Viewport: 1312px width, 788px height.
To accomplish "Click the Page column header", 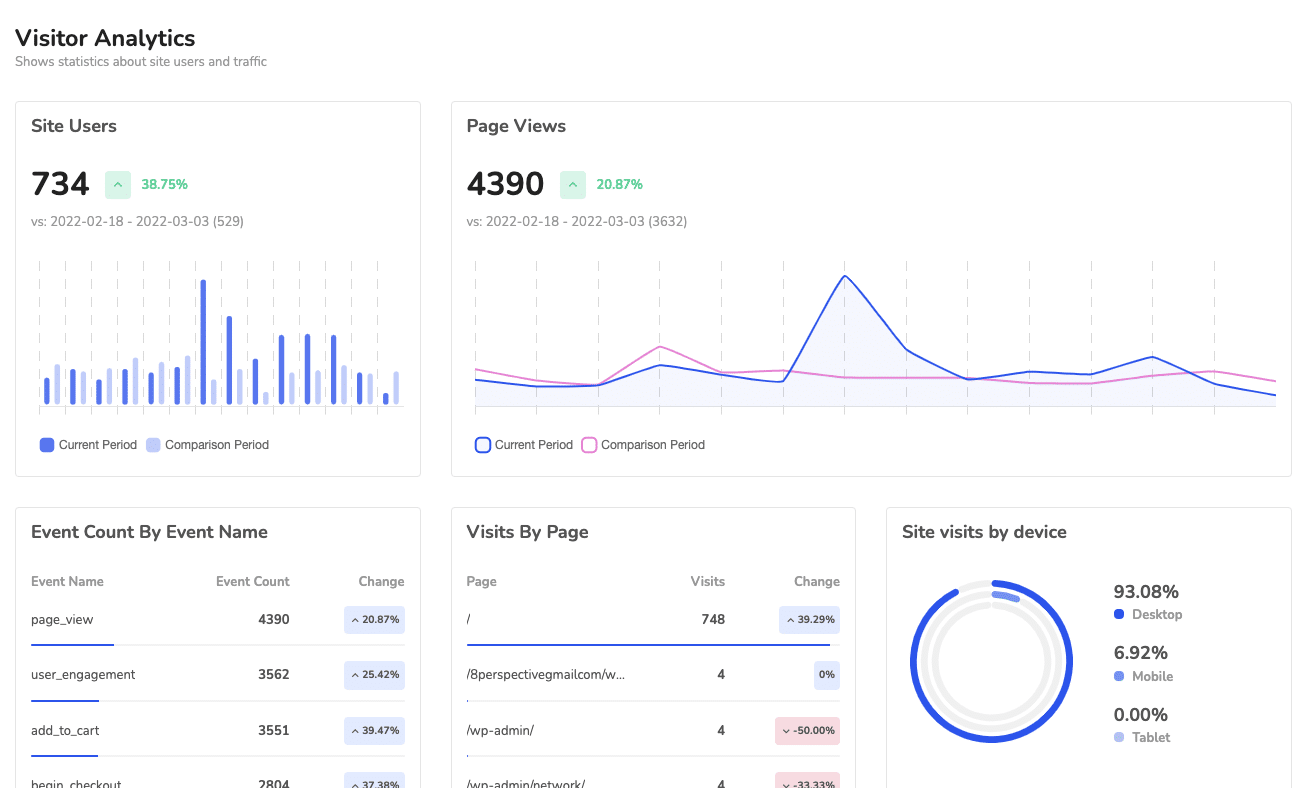I will 482,581.
